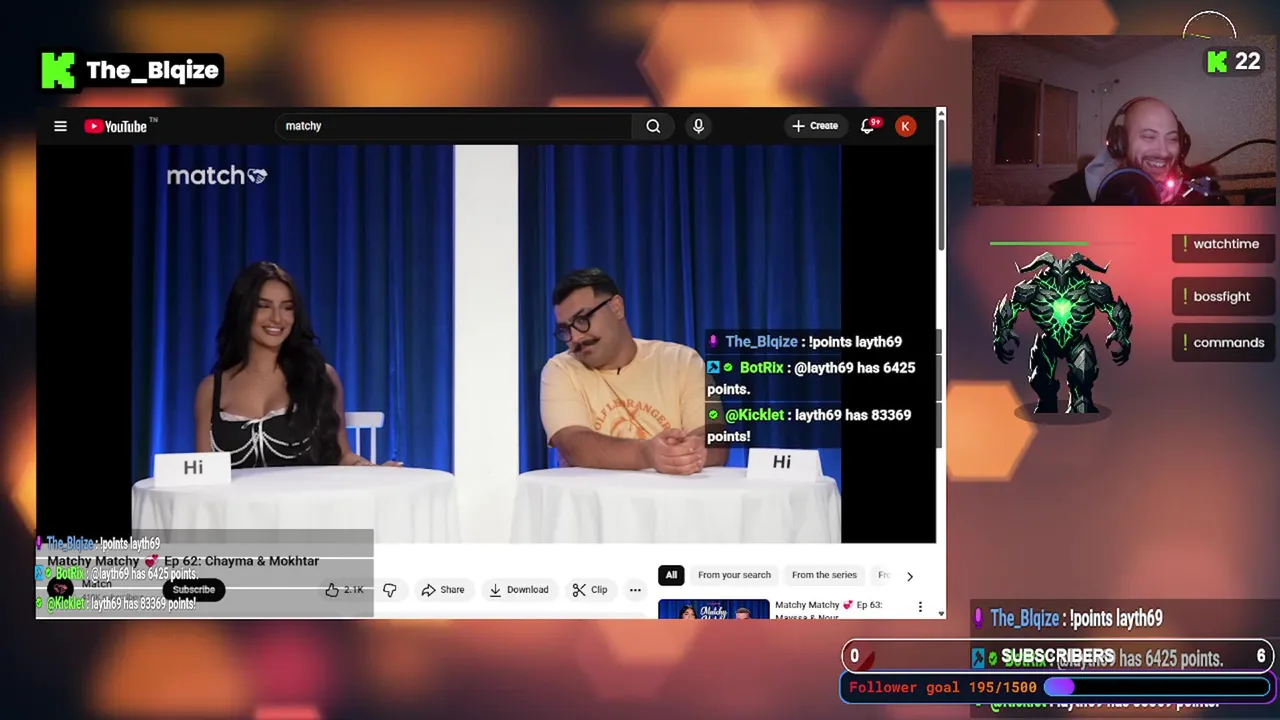Open the K account avatar menu
The height and width of the screenshot is (720, 1280).
[905, 126]
